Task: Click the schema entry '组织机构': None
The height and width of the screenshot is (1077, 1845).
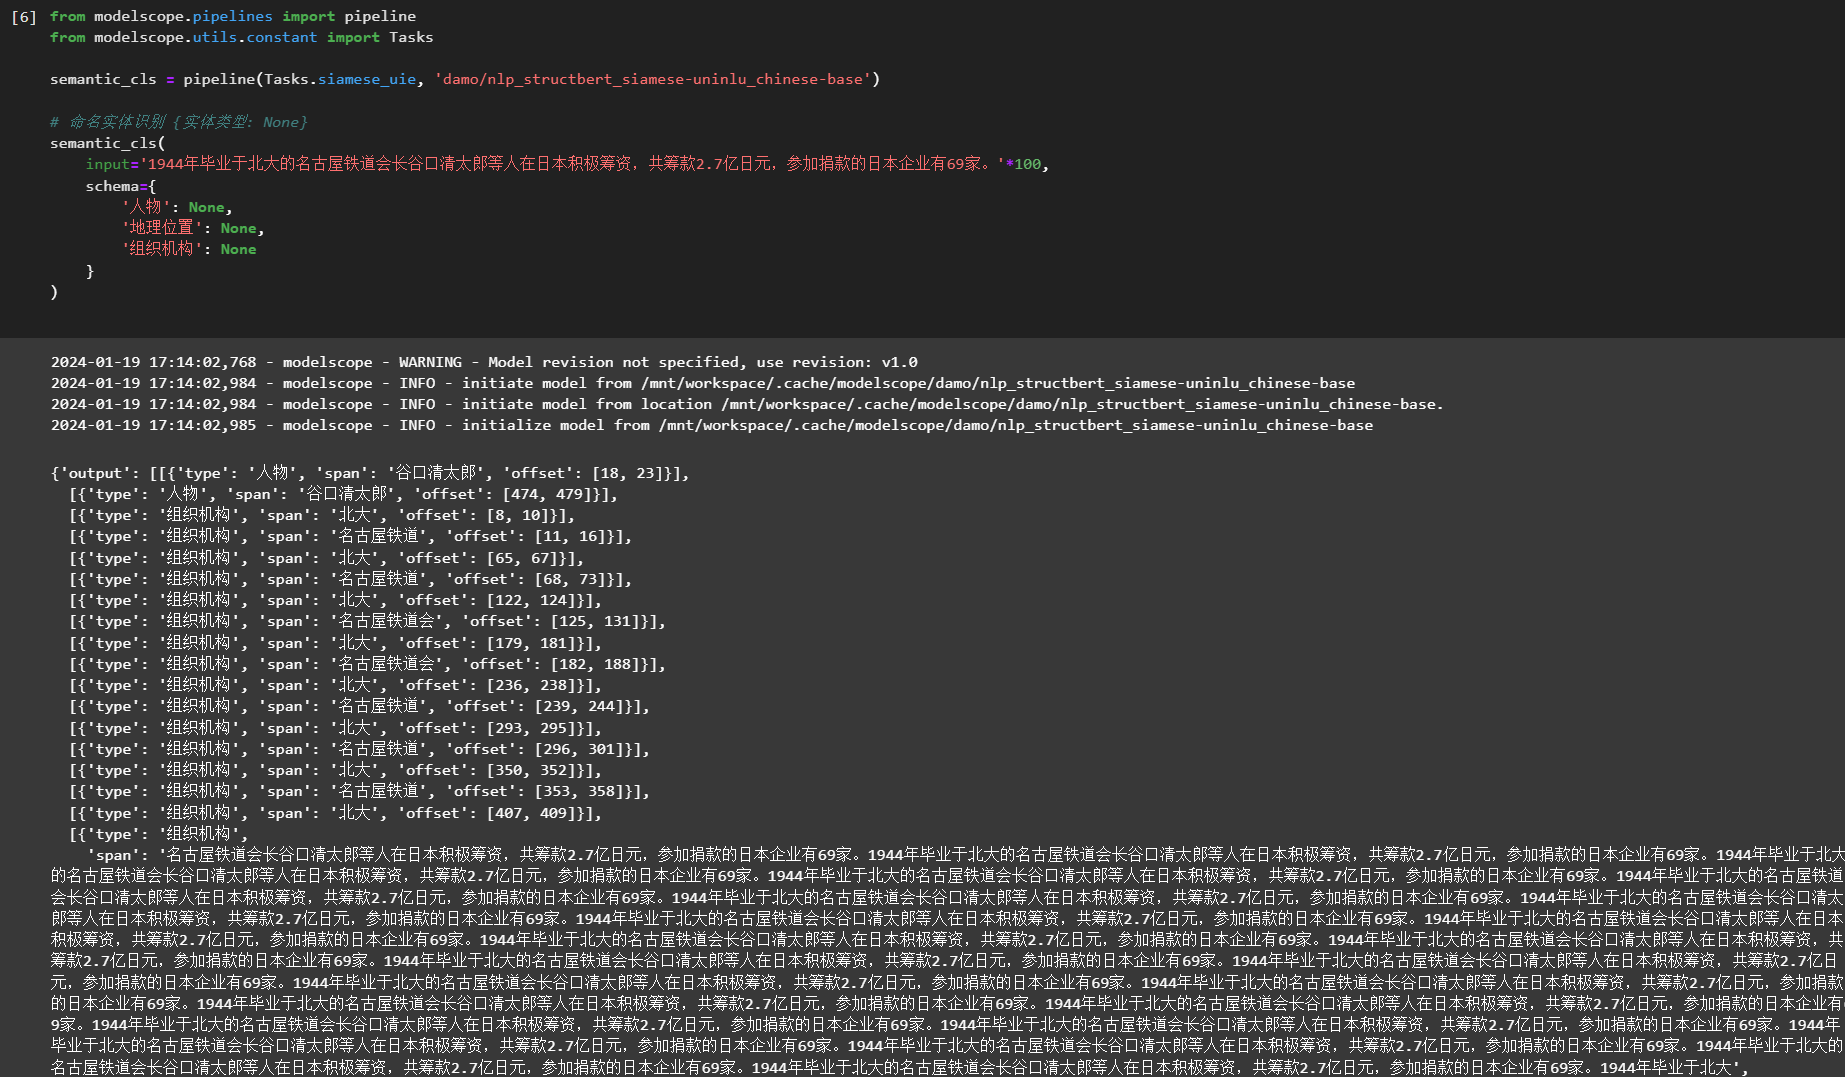Action: pyautogui.click(x=189, y=249)
